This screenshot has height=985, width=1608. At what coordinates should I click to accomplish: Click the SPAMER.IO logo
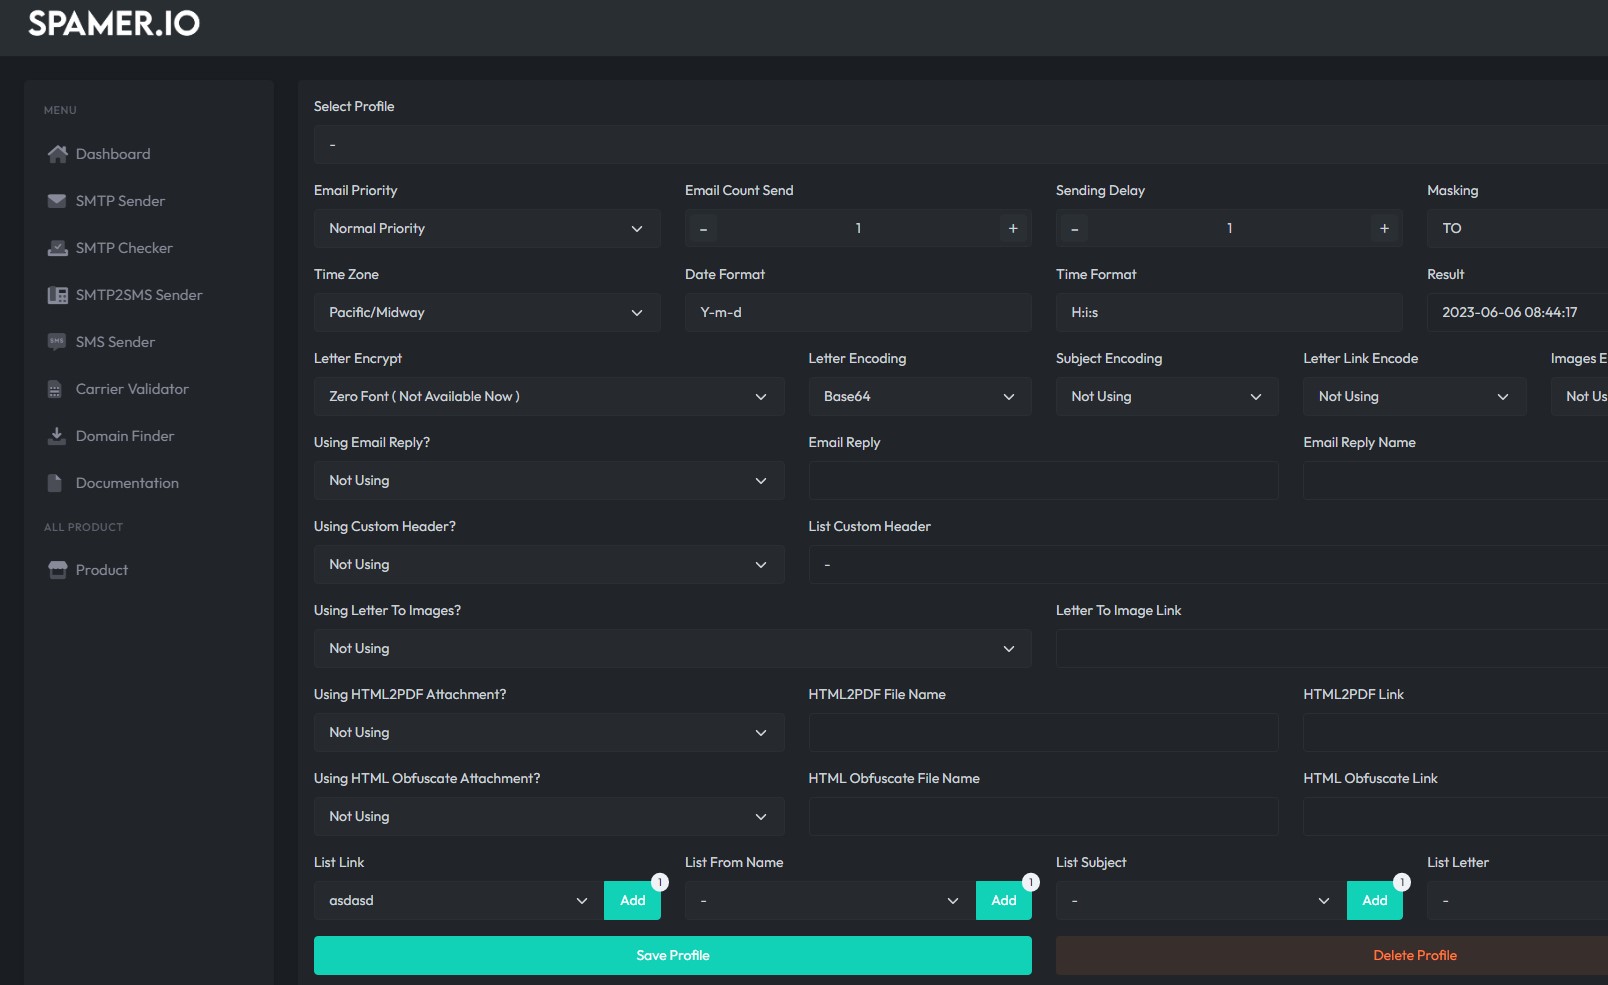114,23
